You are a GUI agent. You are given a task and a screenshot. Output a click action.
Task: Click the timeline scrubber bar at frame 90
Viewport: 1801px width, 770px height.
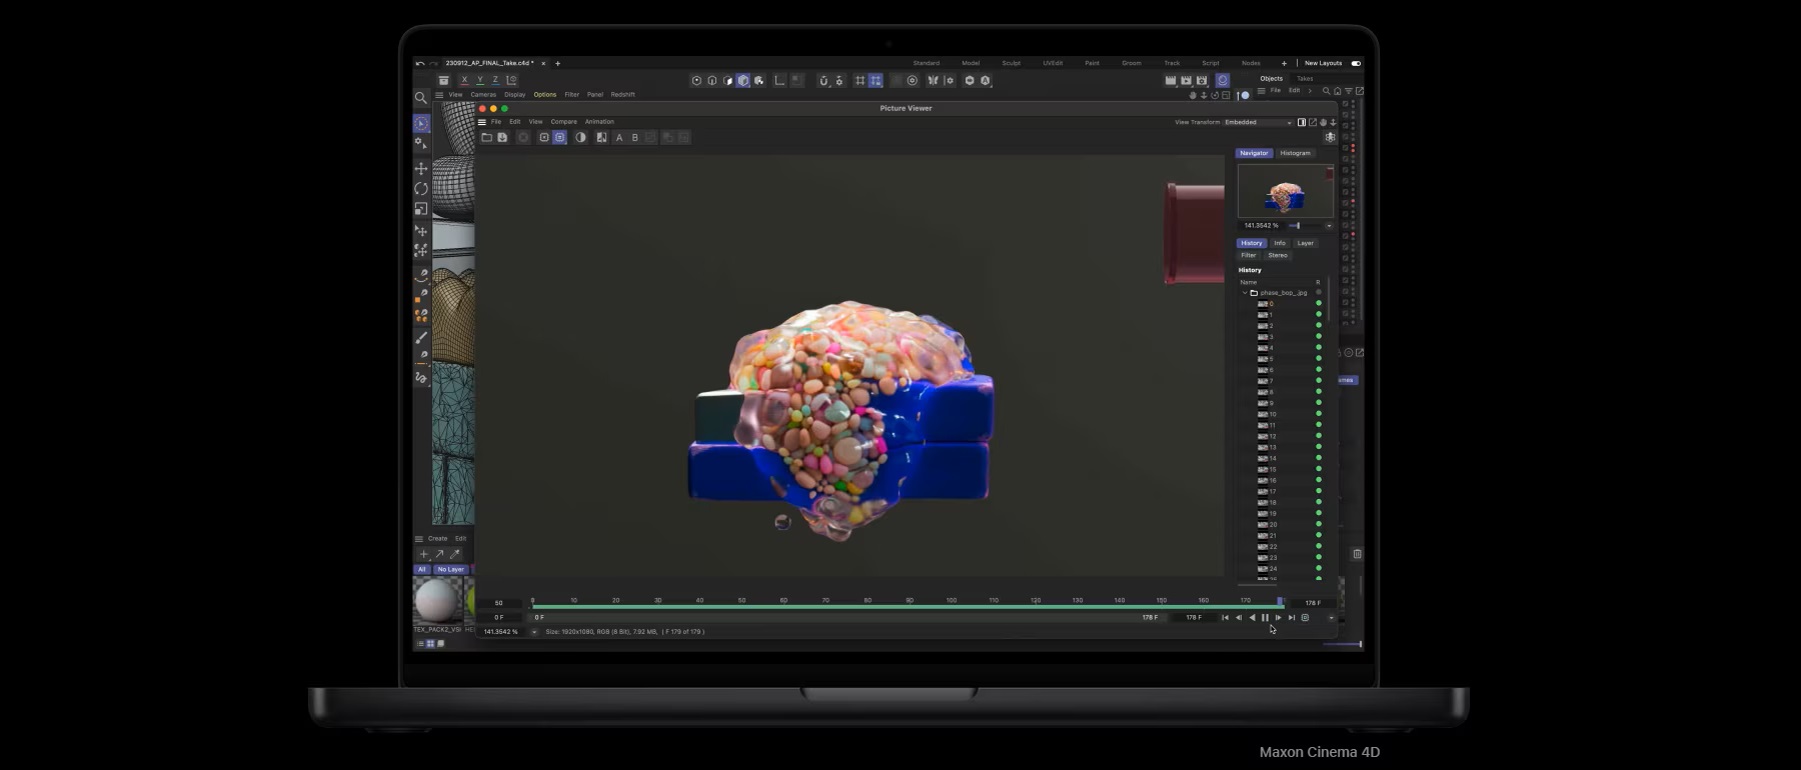click(x=909, y=606)
